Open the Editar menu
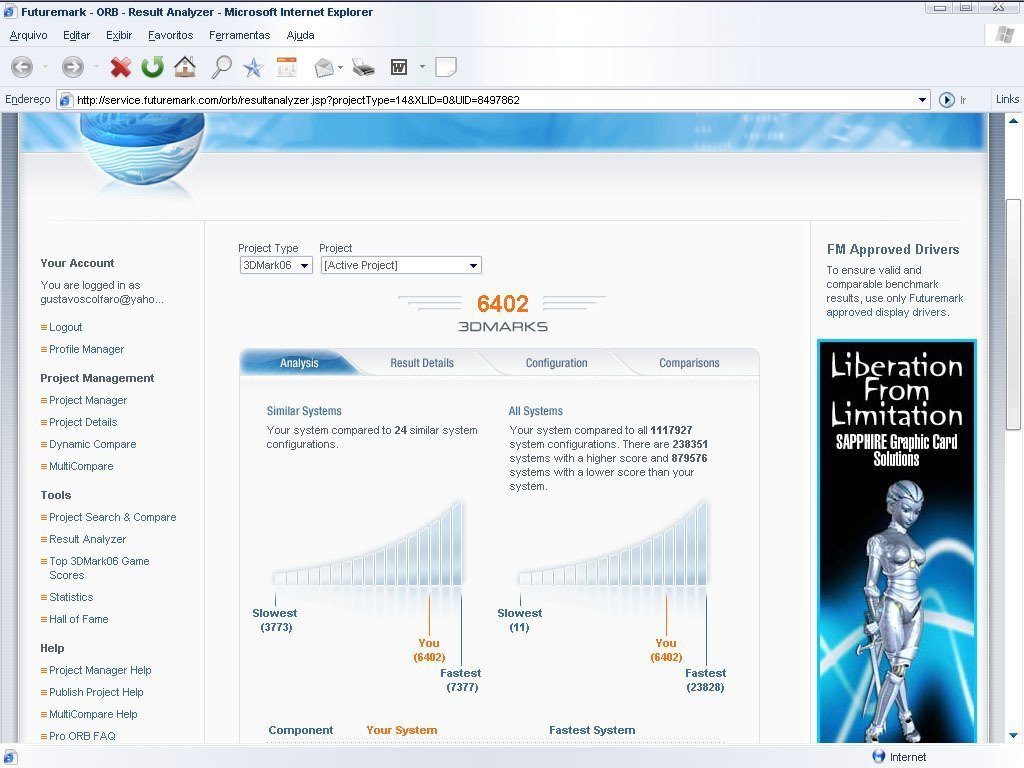1024x768 pixels. coord(76,35)
